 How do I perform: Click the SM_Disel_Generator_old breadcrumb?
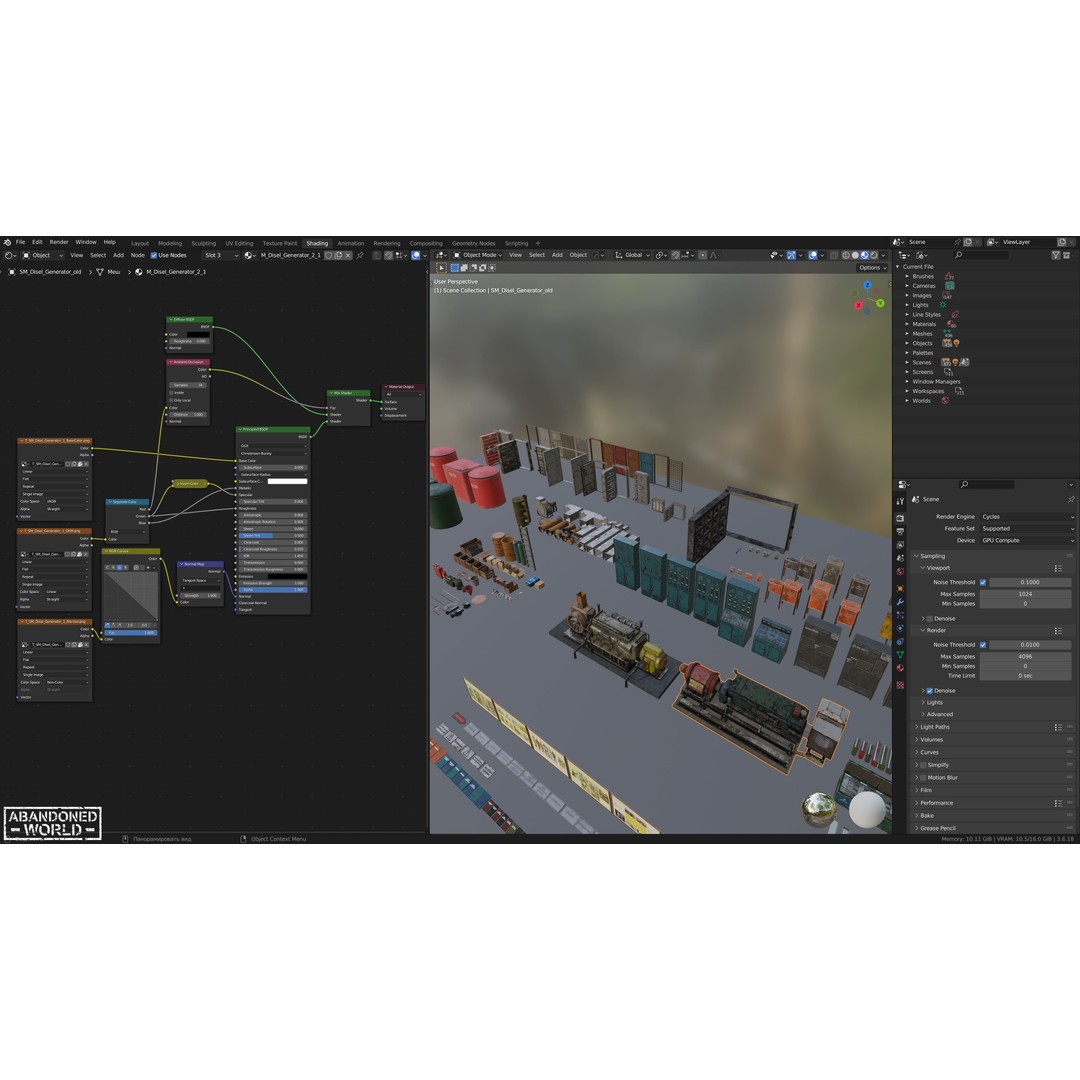pyautogui.click(x=50, y=272)
